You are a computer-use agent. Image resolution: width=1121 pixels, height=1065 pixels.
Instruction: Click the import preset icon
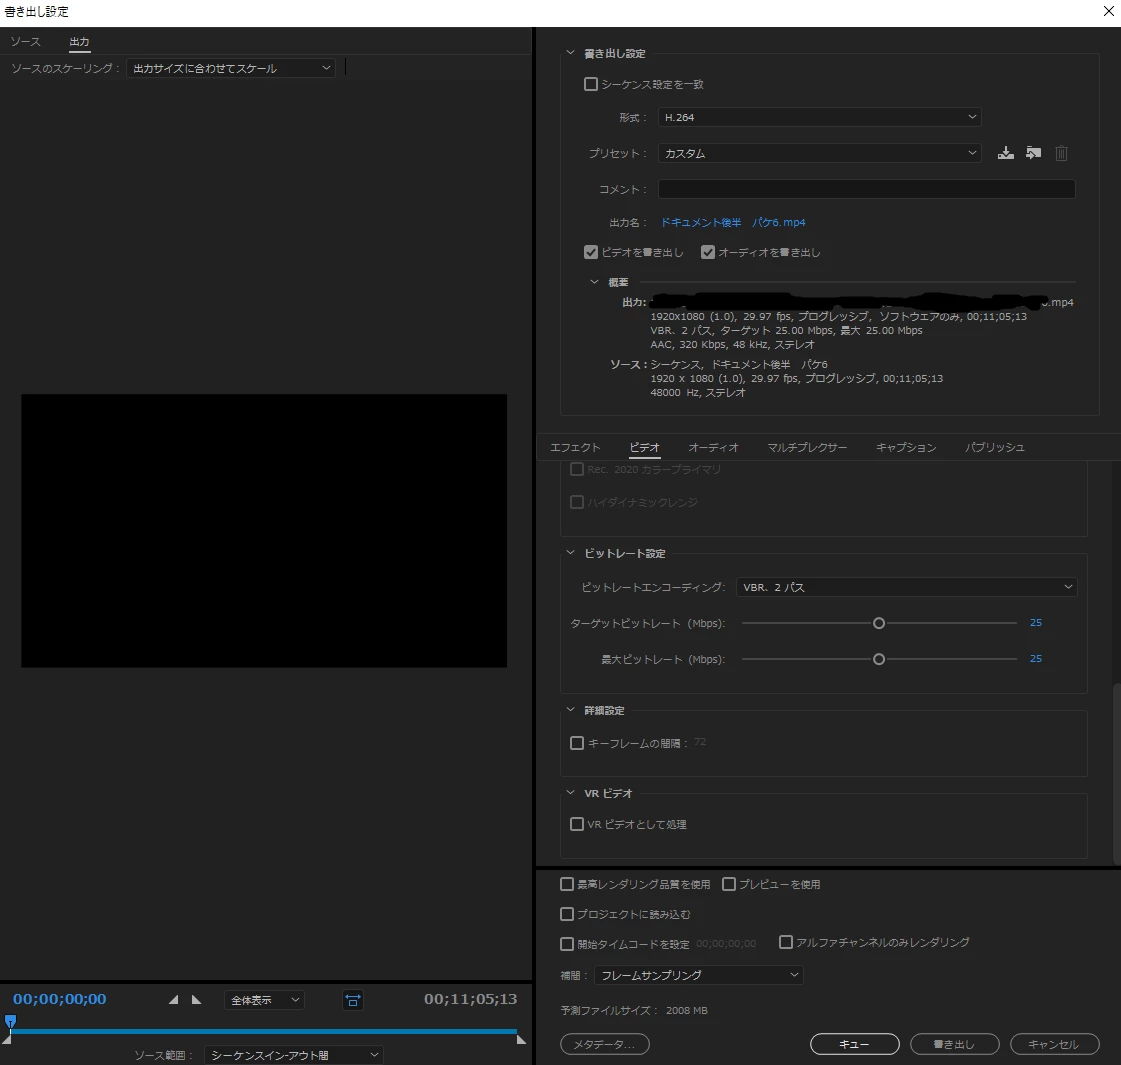(1034, 153)
